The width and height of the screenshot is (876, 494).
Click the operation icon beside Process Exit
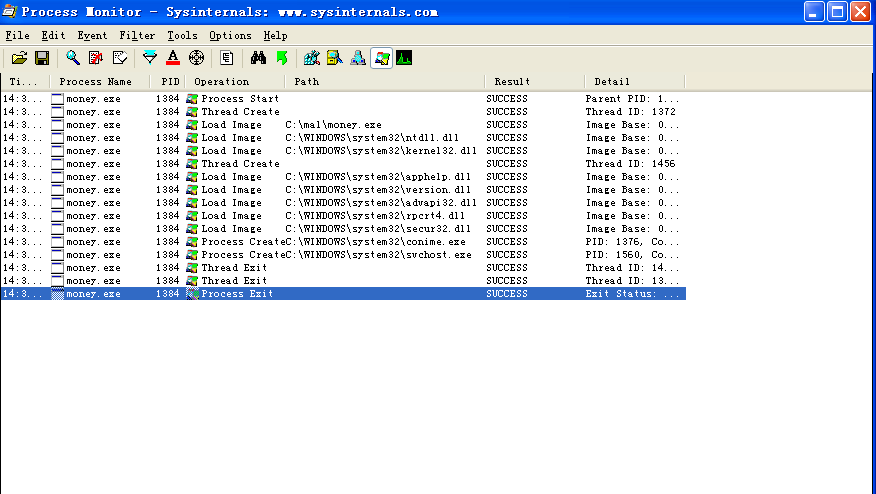192,294
